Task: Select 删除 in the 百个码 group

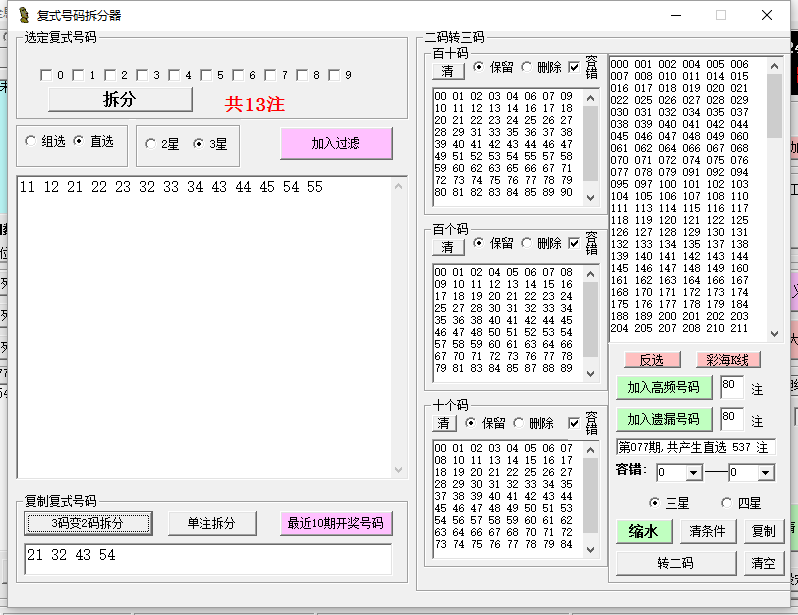Action: coord(527,243)
